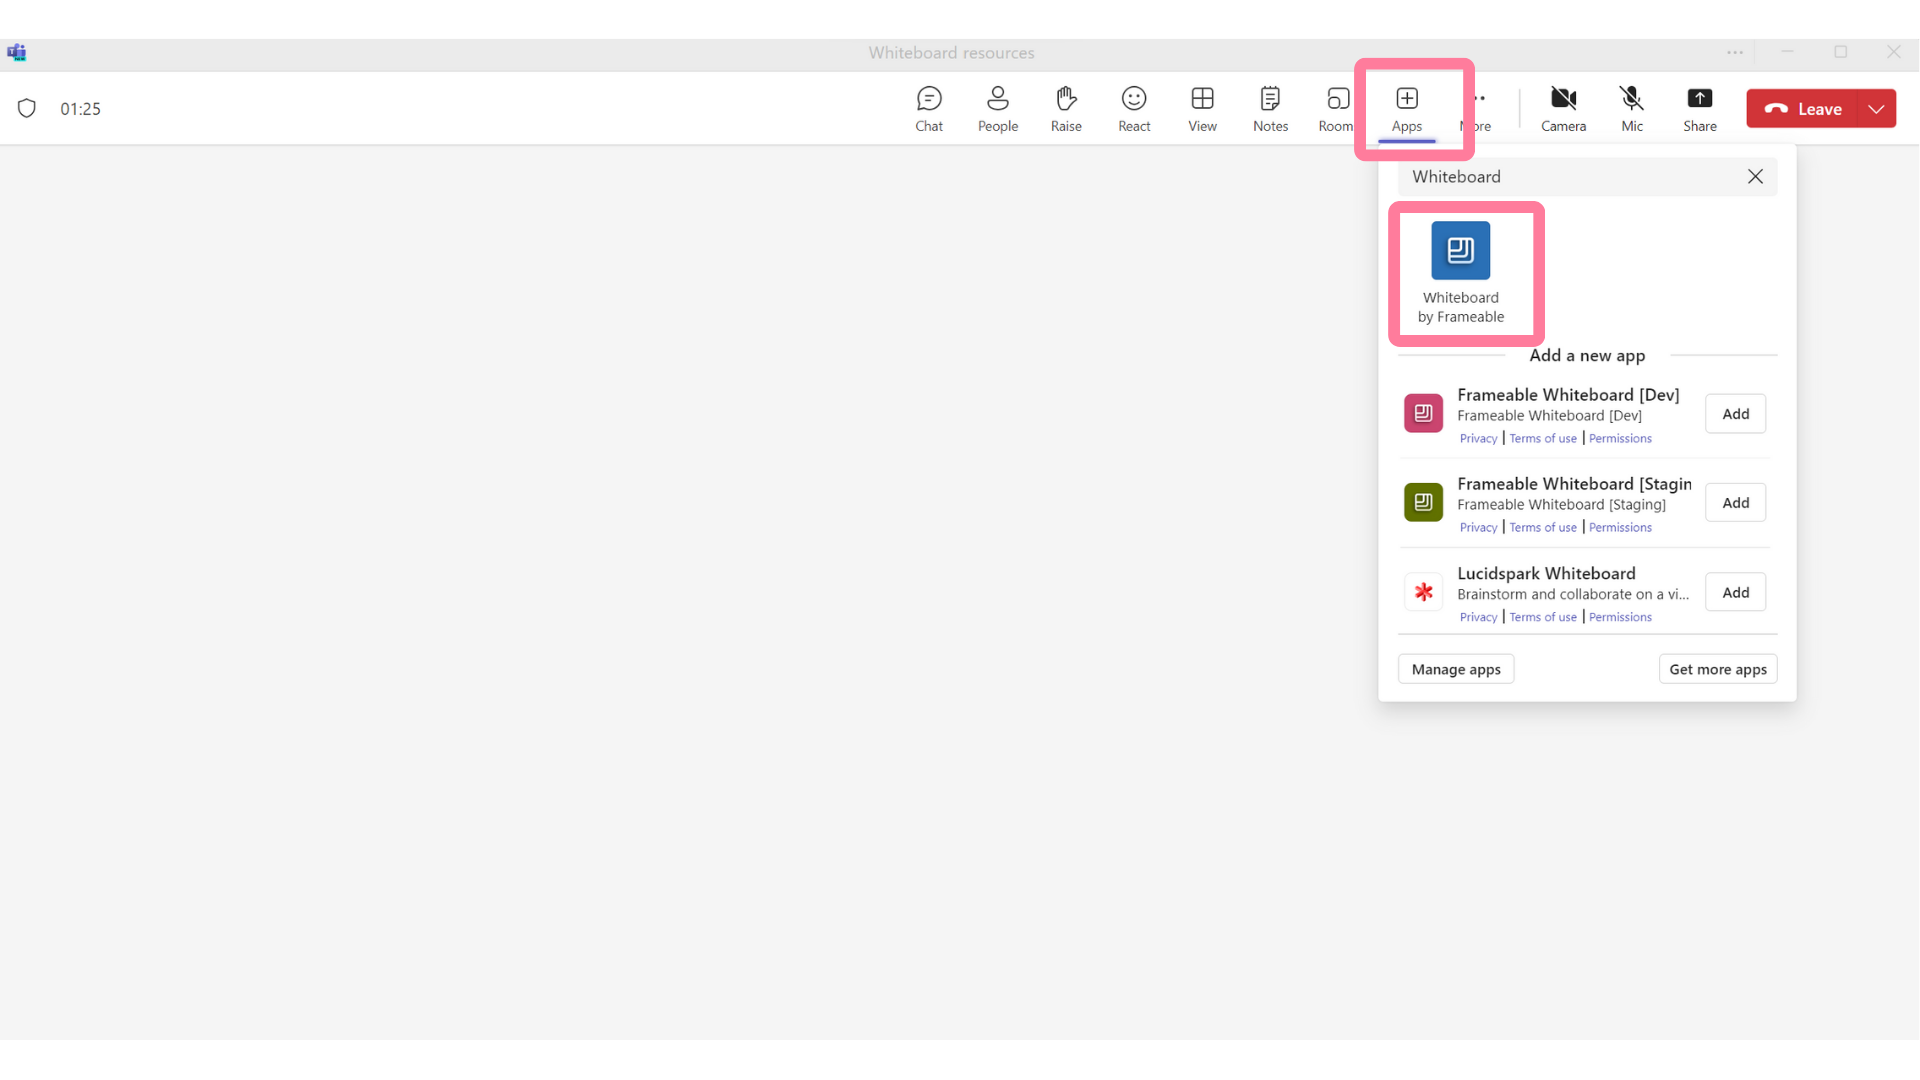Open meeting Notes
Screen dimensions: 1920x1080
click(1270, 108)
